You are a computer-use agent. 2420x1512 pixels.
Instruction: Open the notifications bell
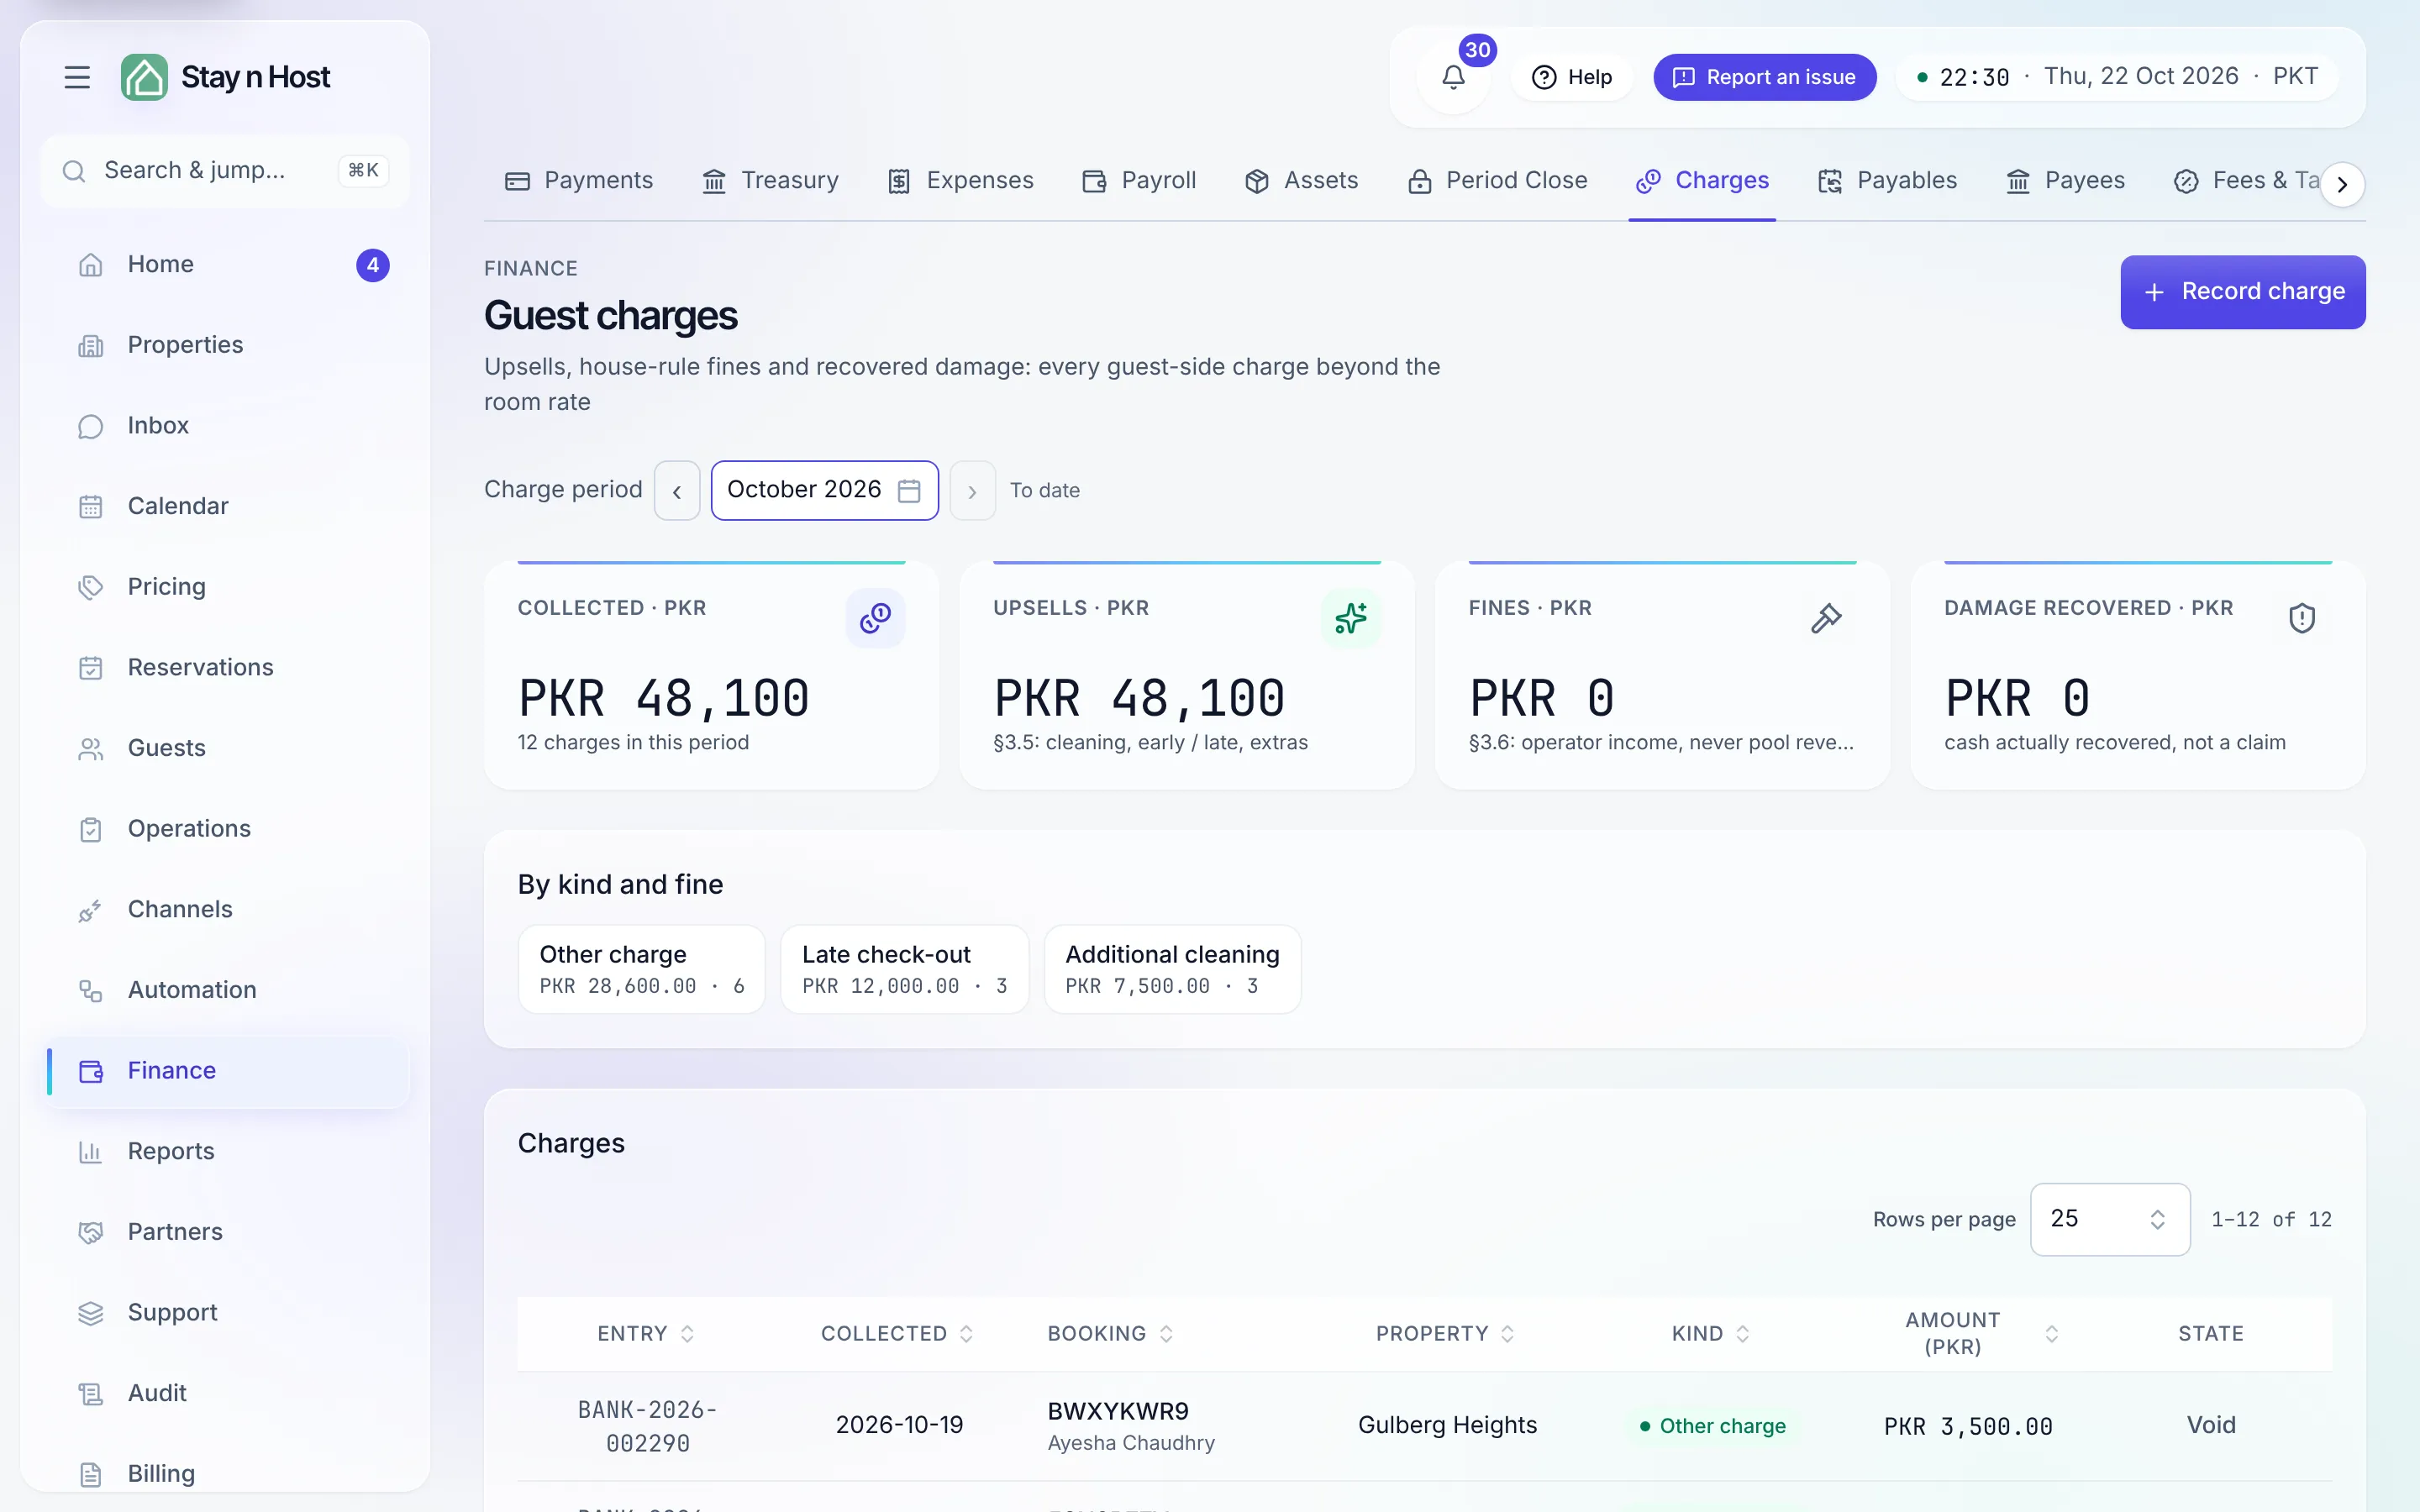pos(1453,77)
